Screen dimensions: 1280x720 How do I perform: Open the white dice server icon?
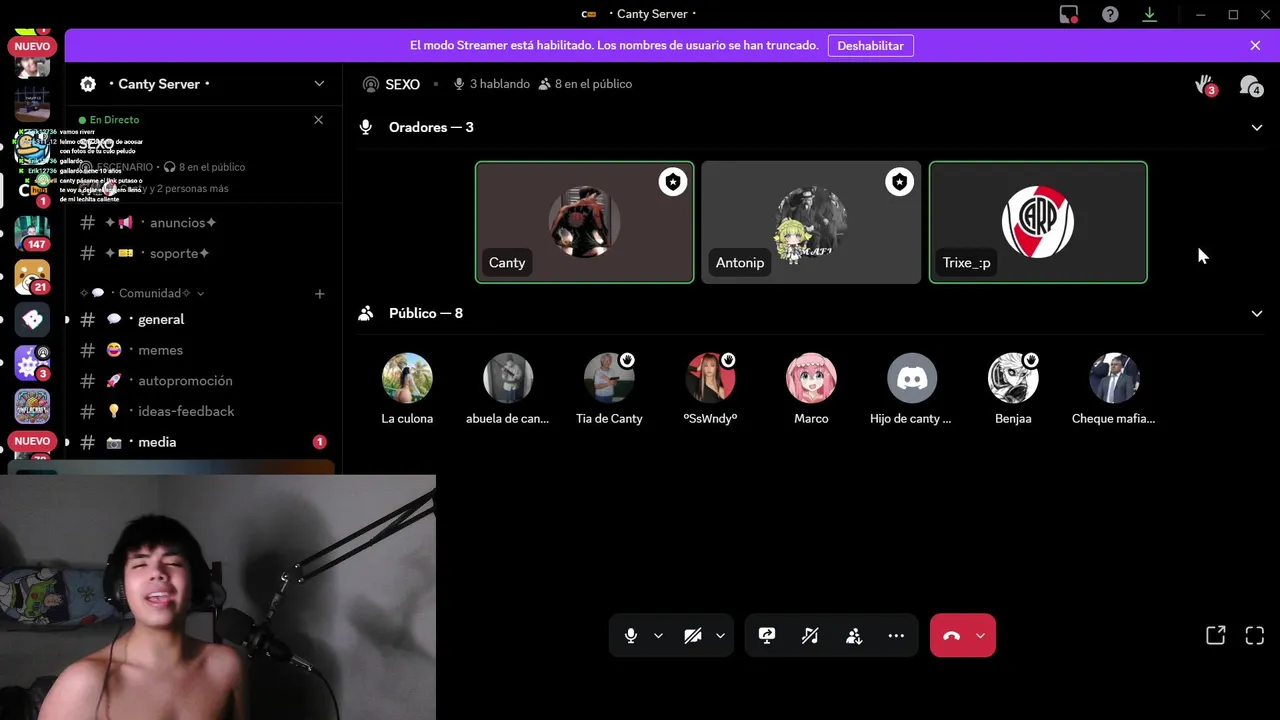click(32, 320)
